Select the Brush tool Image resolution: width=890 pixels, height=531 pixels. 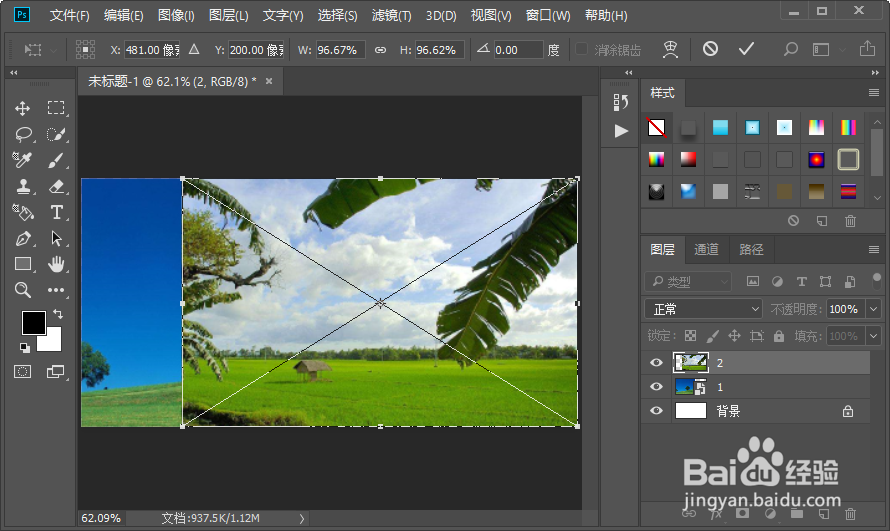click(56, 161)
